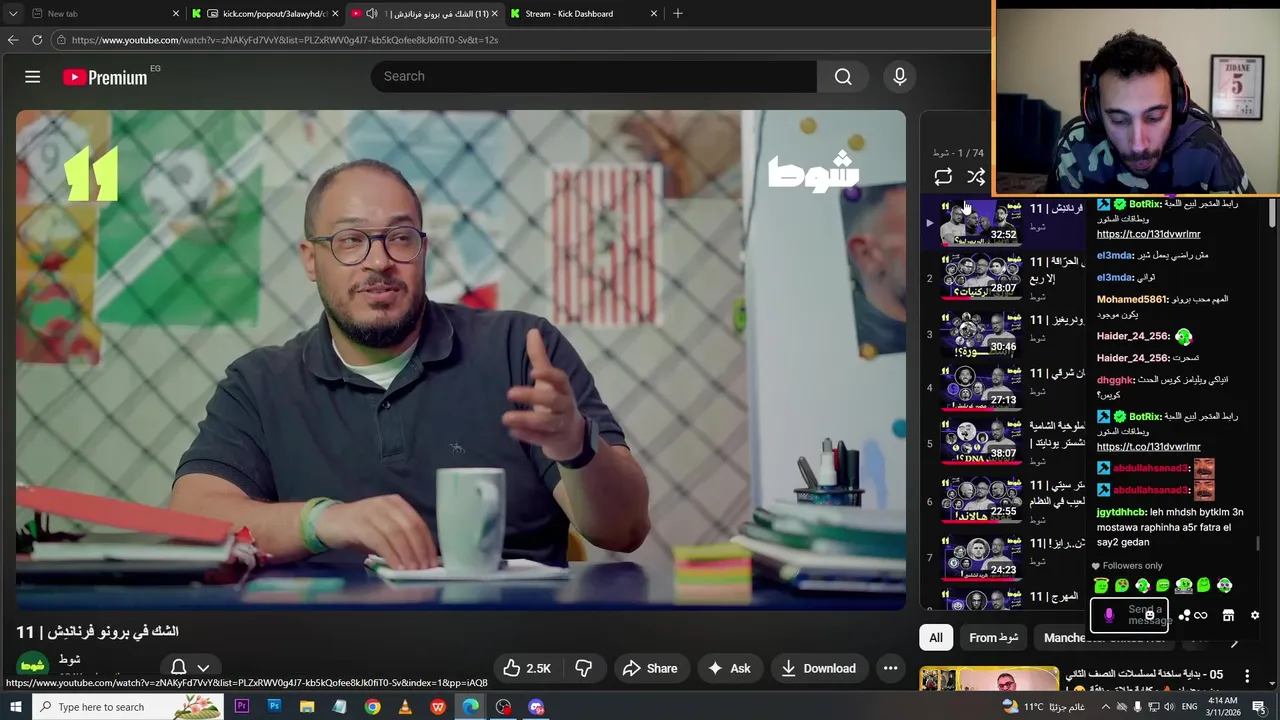Screen dimensions: 1280x720
Task: Click the purple microphone icon in chat
Action: (x=1108, y=616)
